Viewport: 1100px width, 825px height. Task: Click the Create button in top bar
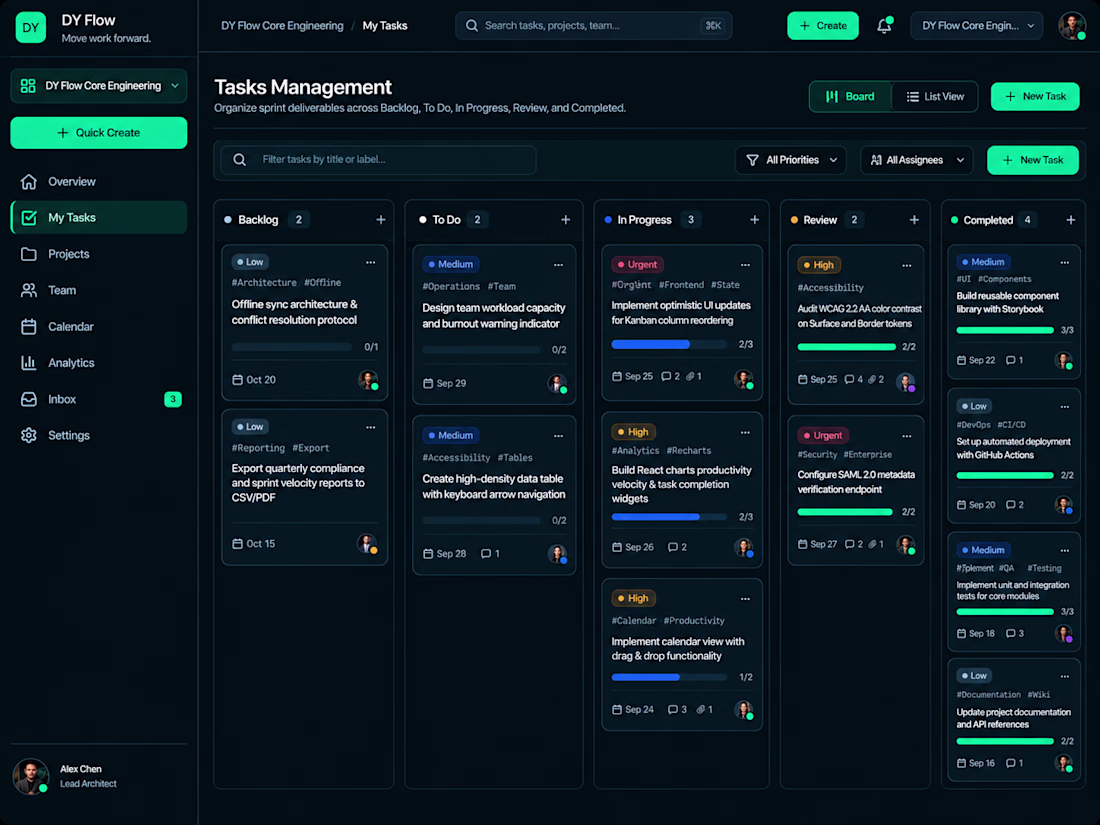(823, 26)
